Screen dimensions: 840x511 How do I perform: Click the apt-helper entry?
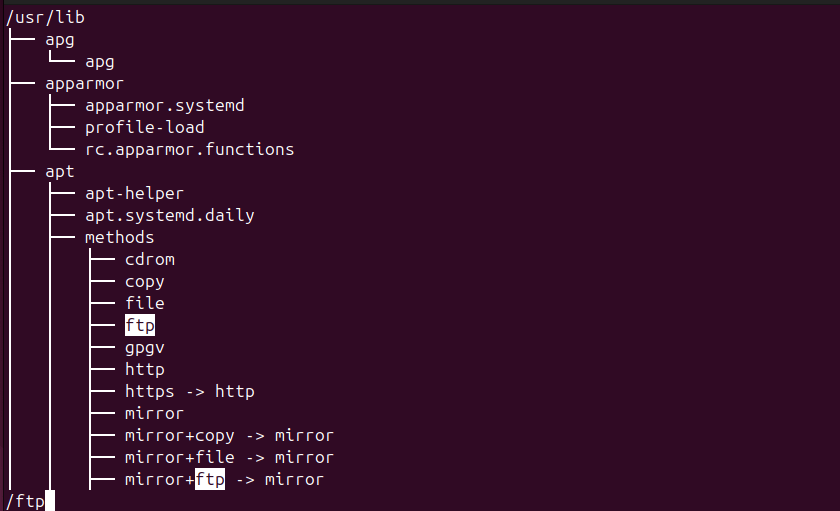[134, 193]
